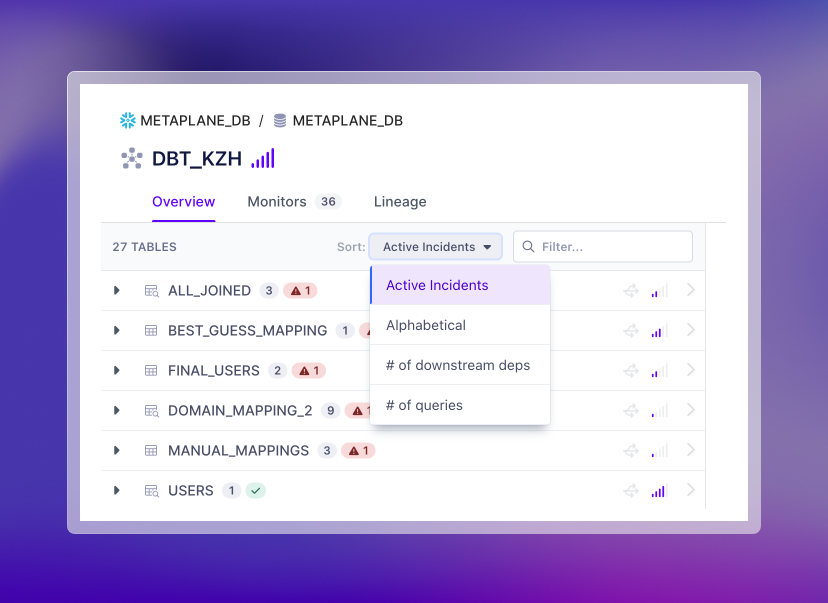Open the second METAPLANE_DB database breadcrumb
828x603 pixels.
347,121
